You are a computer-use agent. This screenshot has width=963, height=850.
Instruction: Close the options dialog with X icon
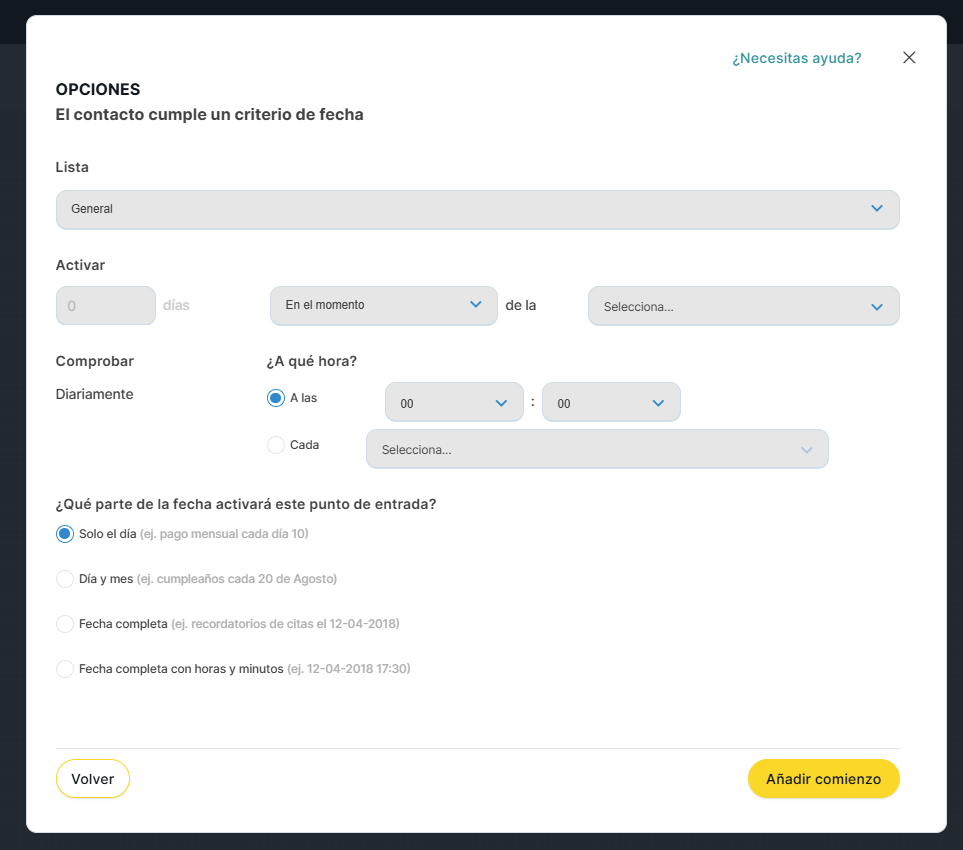pos(909,58)
